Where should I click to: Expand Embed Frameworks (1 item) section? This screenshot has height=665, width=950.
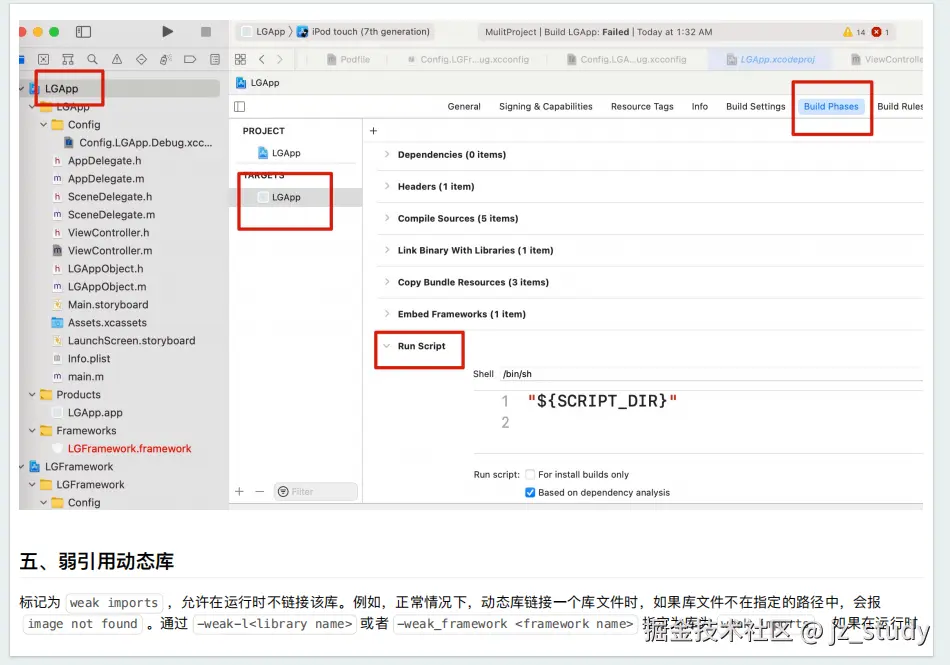coord(387,313)
